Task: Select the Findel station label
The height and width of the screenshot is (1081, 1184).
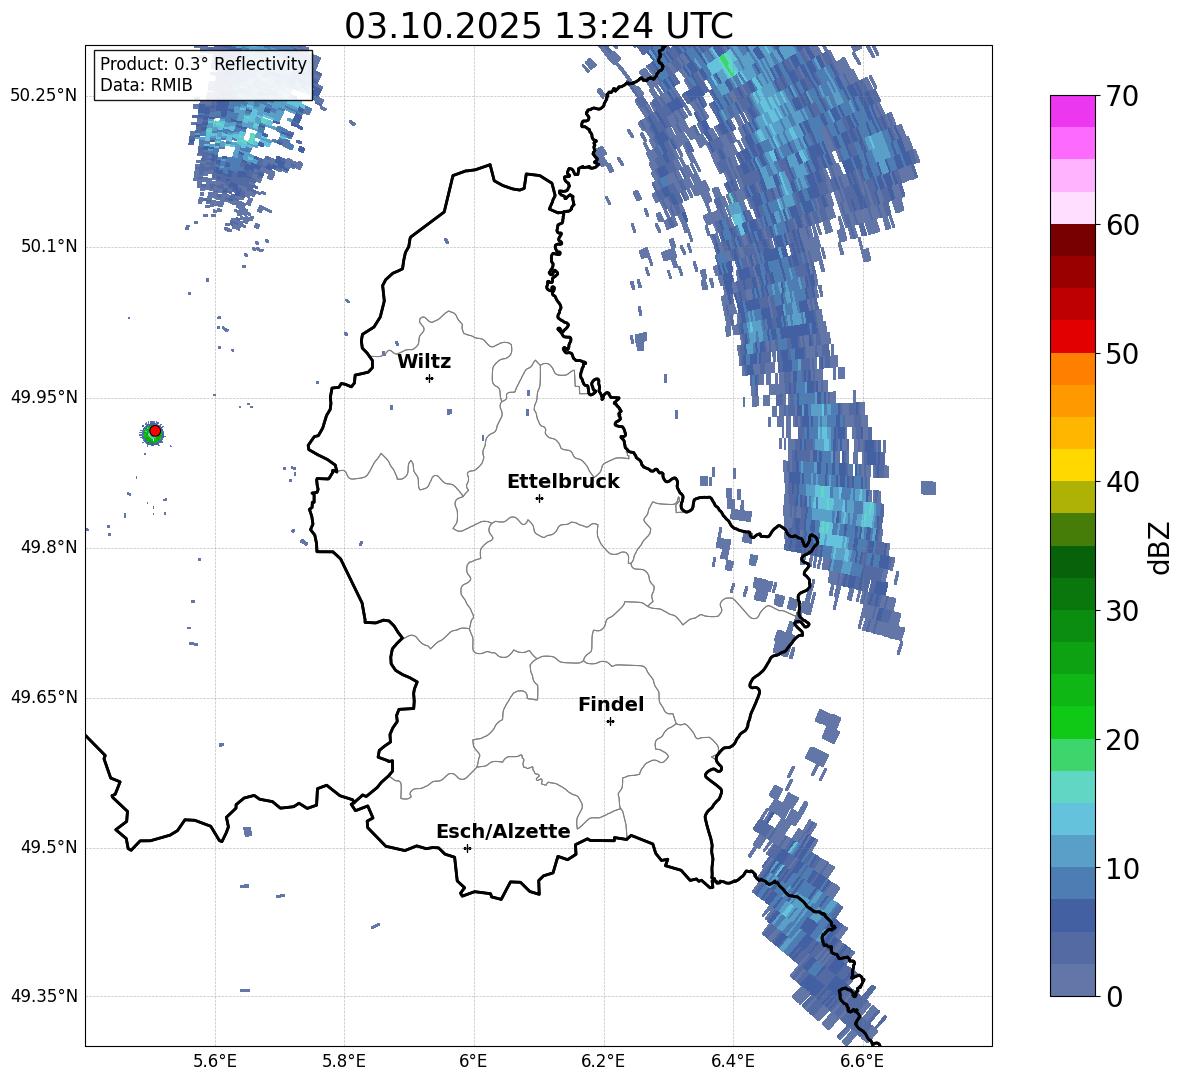Action: 611,704
